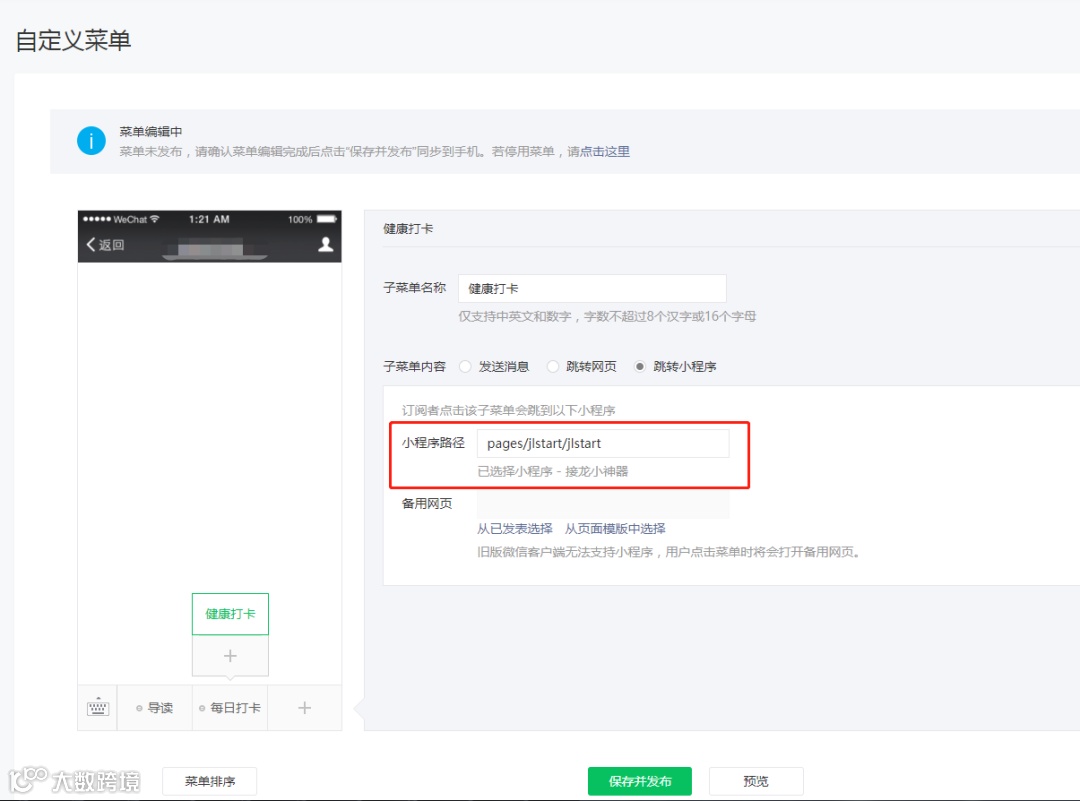Image resolution: width=1080 pixels, height=801 pixels.
Task: Select the 跳转小程序 radio option
Action: pyautogui.click(x=638, y=366)
